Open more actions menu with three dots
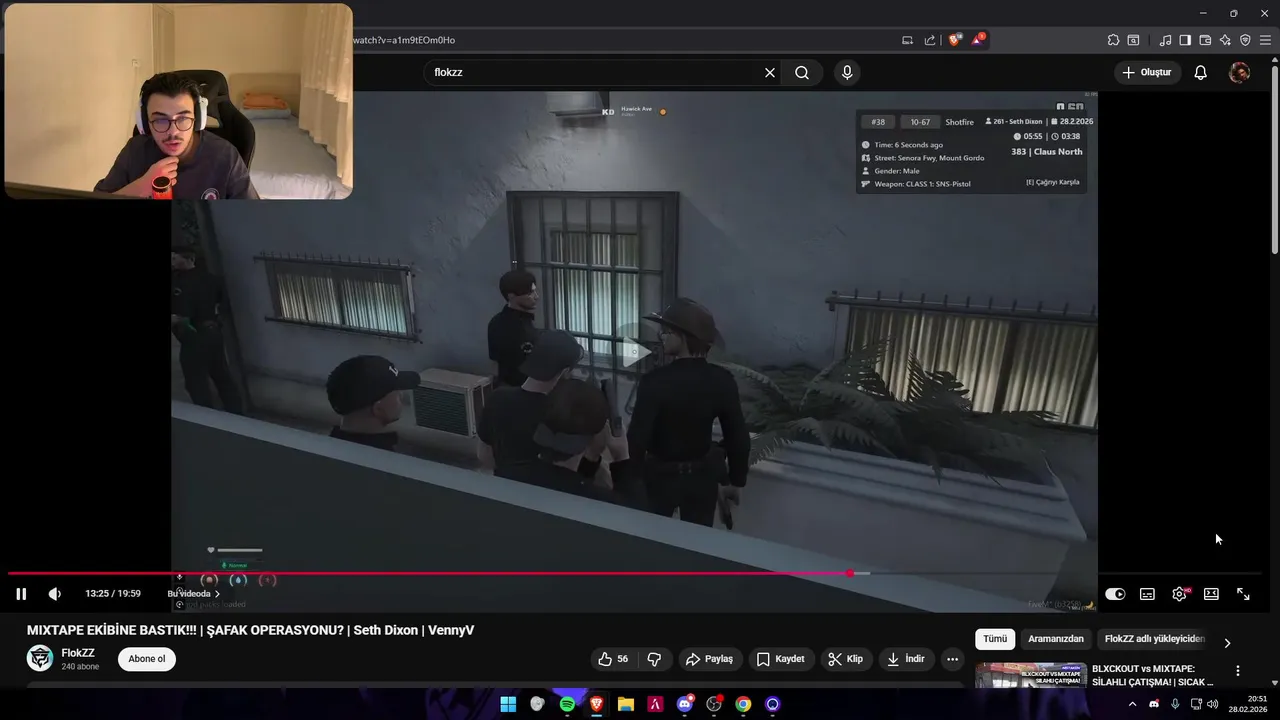Viewport: 1280px width, 720px height. click(x=952, y=659)
